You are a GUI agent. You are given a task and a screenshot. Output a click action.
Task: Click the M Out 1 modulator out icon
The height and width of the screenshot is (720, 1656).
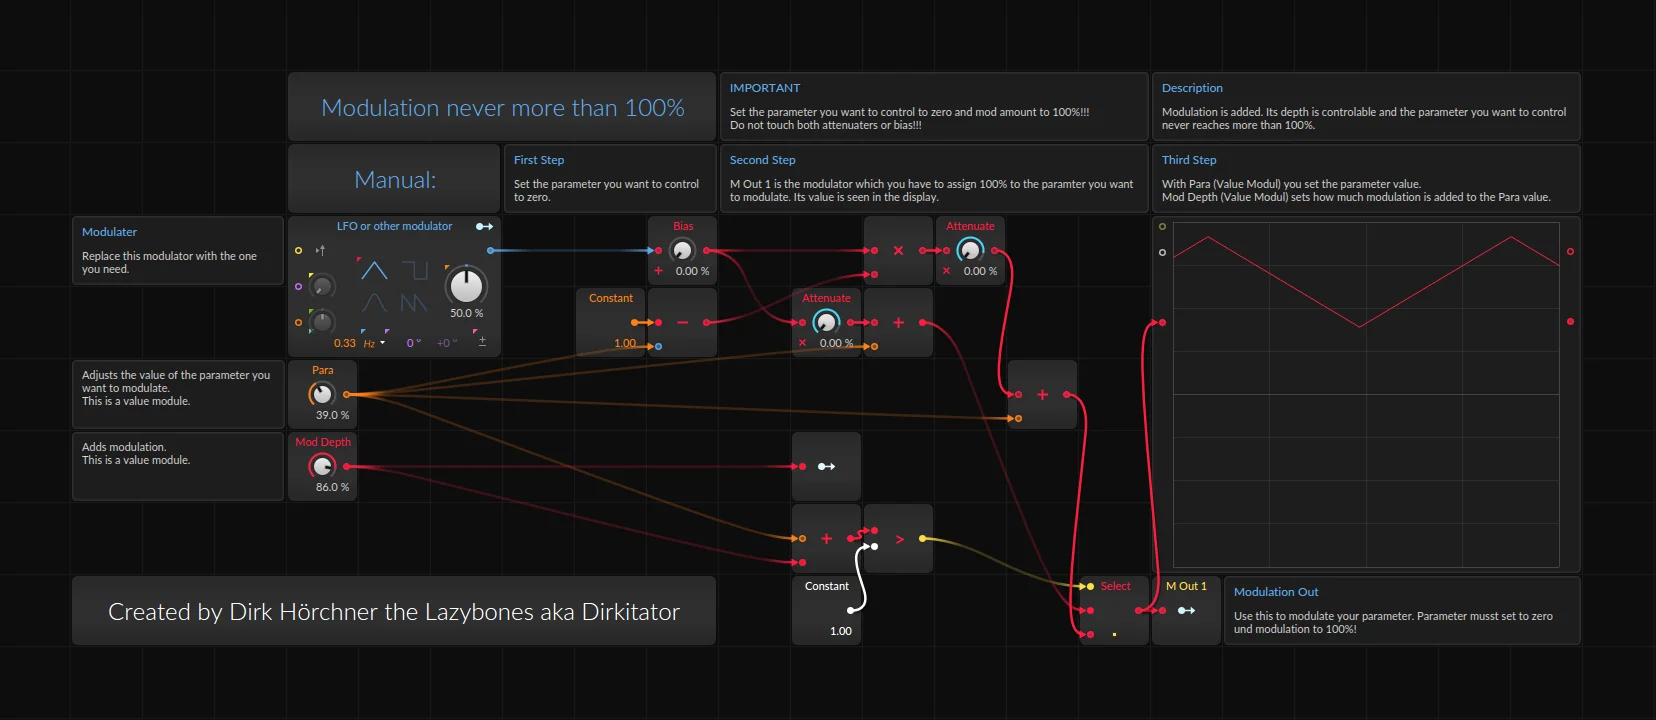[x=1186, y=610]
